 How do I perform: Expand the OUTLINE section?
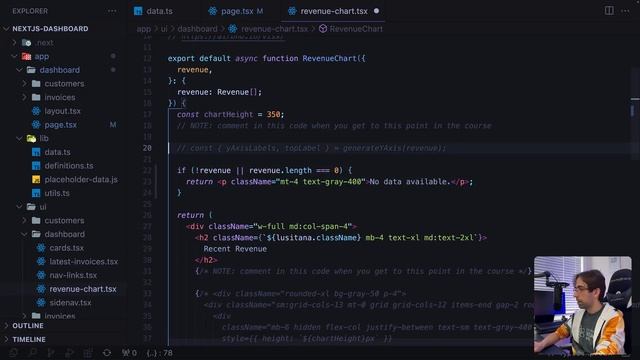[x=7, y=326]
